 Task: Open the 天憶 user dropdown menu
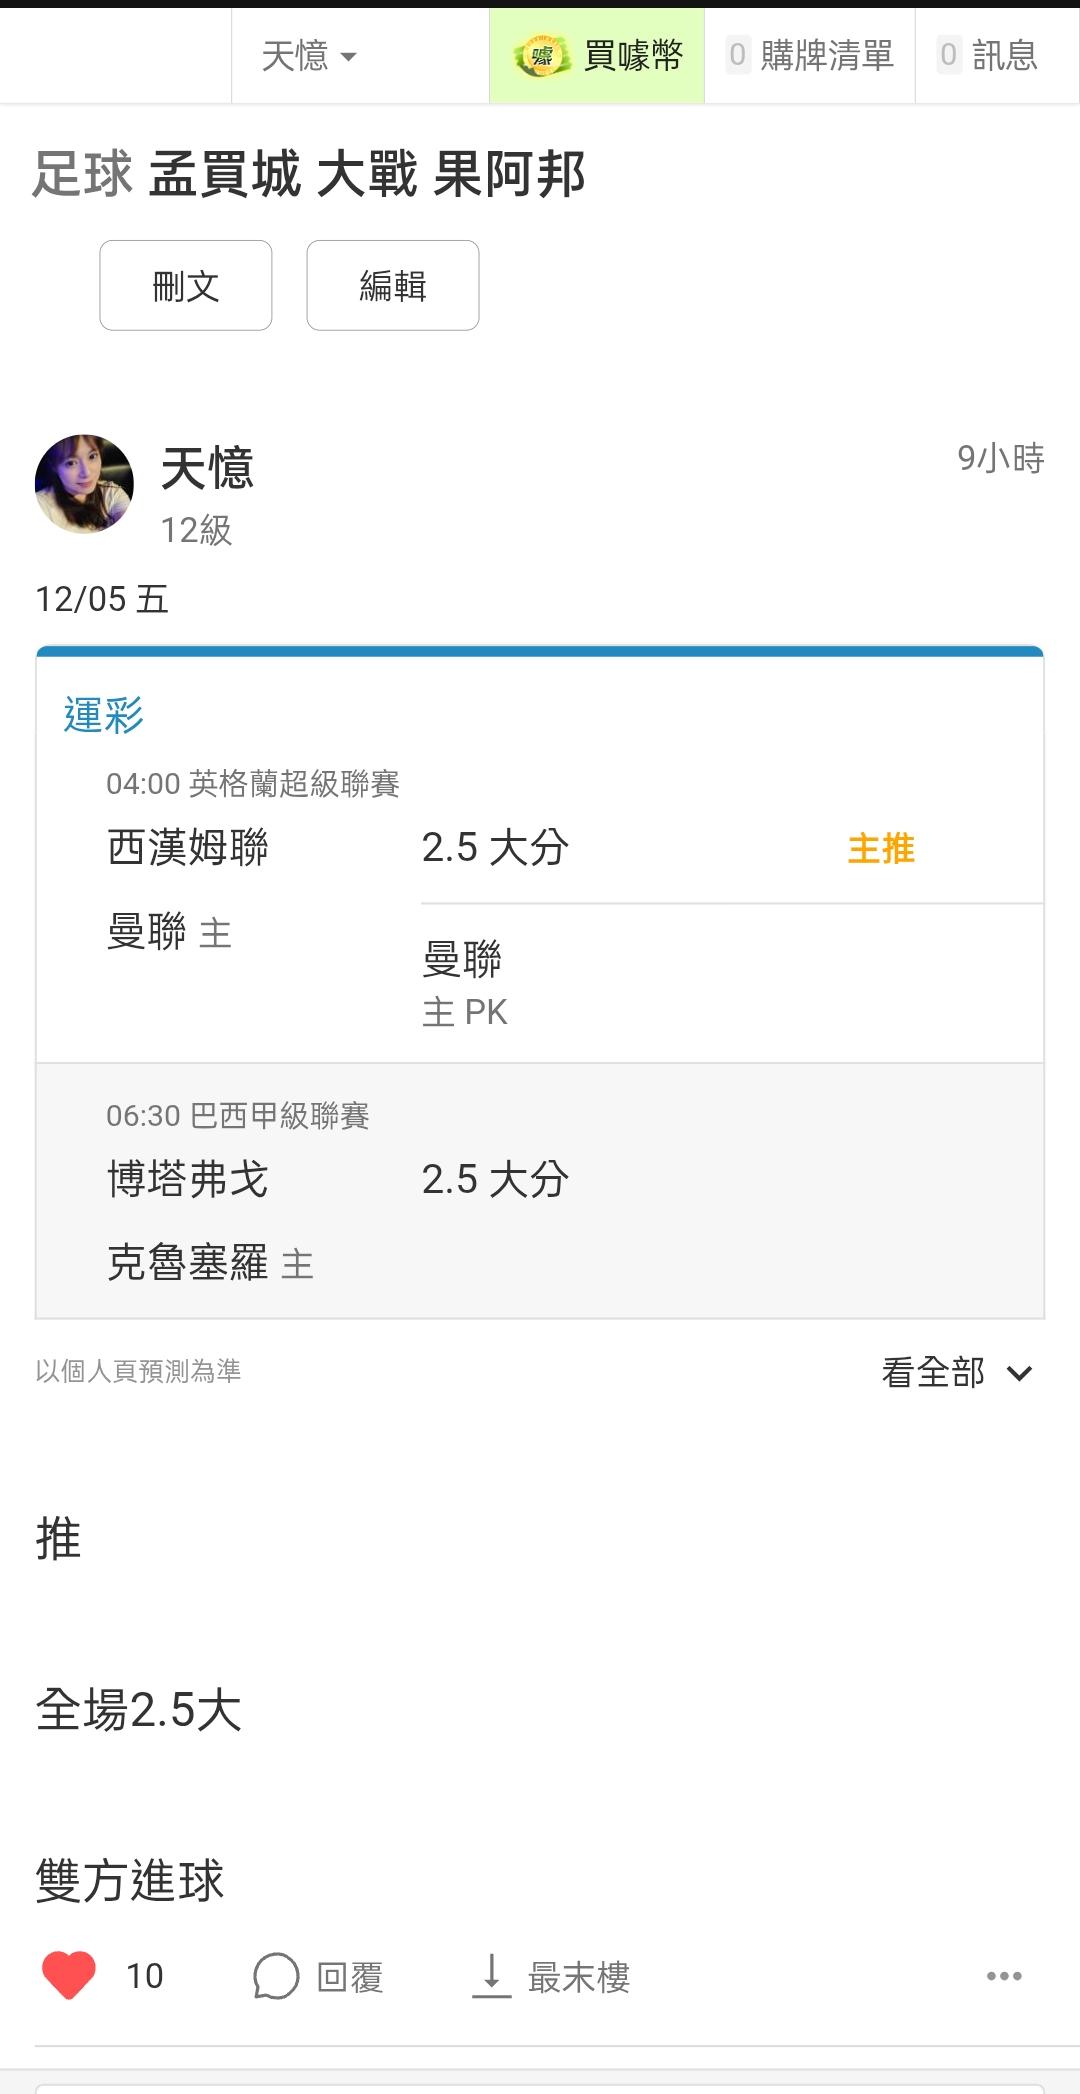309,56
